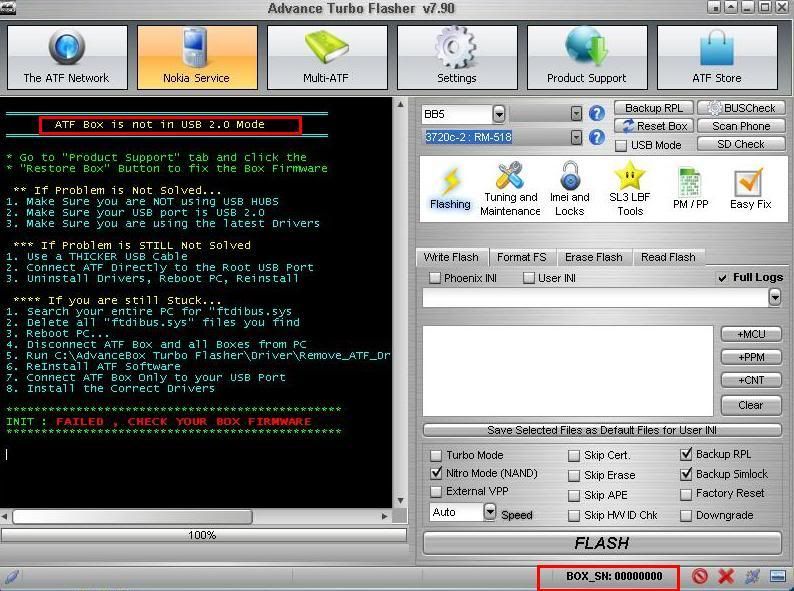Open Tuning and Maintenance tools

point(510,189)
